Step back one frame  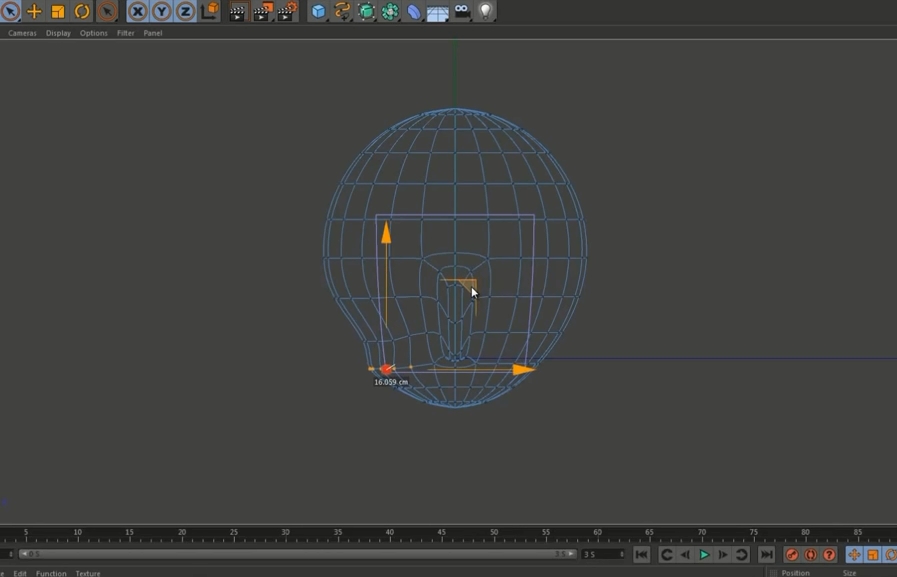tap(685, 554)
